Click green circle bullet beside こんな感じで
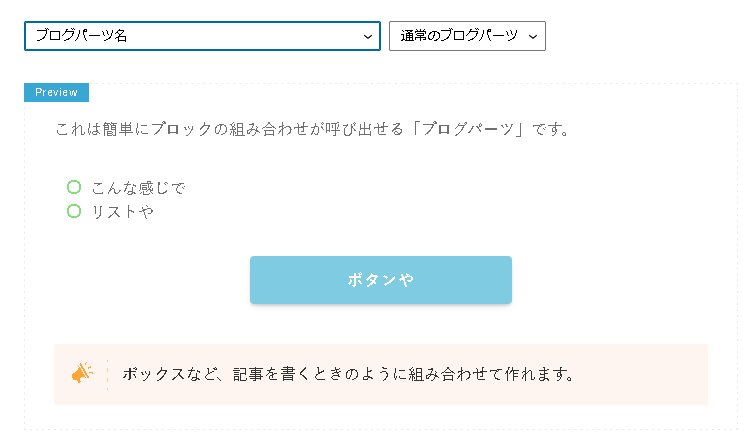The height and width of the screenshot is (446, 755). coord(74,187)
